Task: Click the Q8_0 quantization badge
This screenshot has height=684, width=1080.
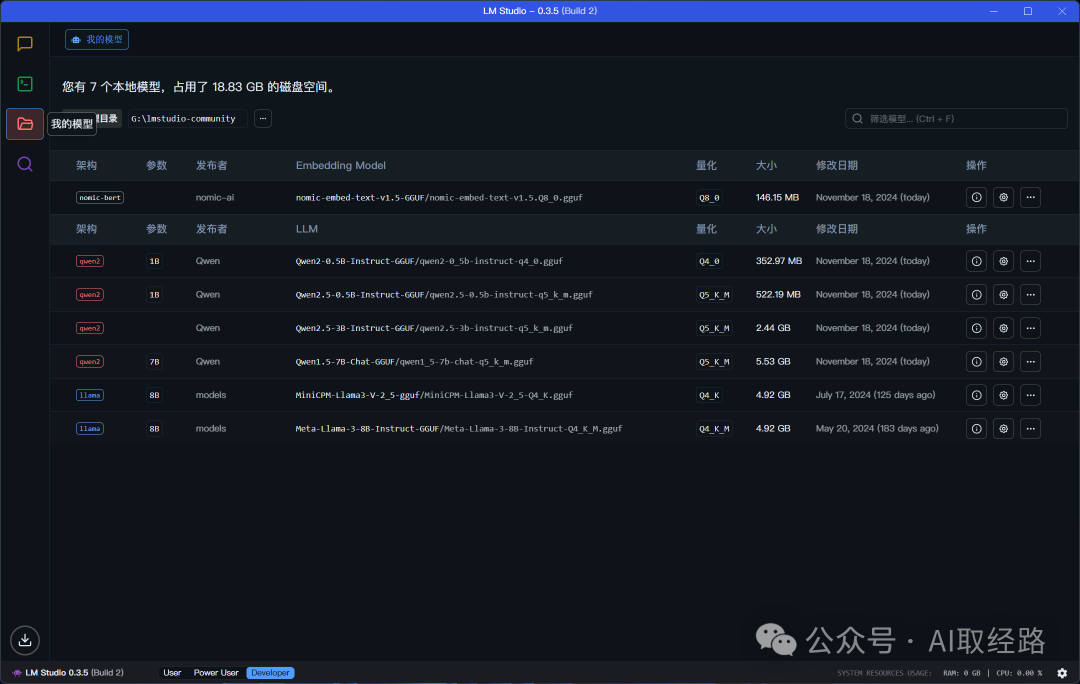Action: (709, 198)
